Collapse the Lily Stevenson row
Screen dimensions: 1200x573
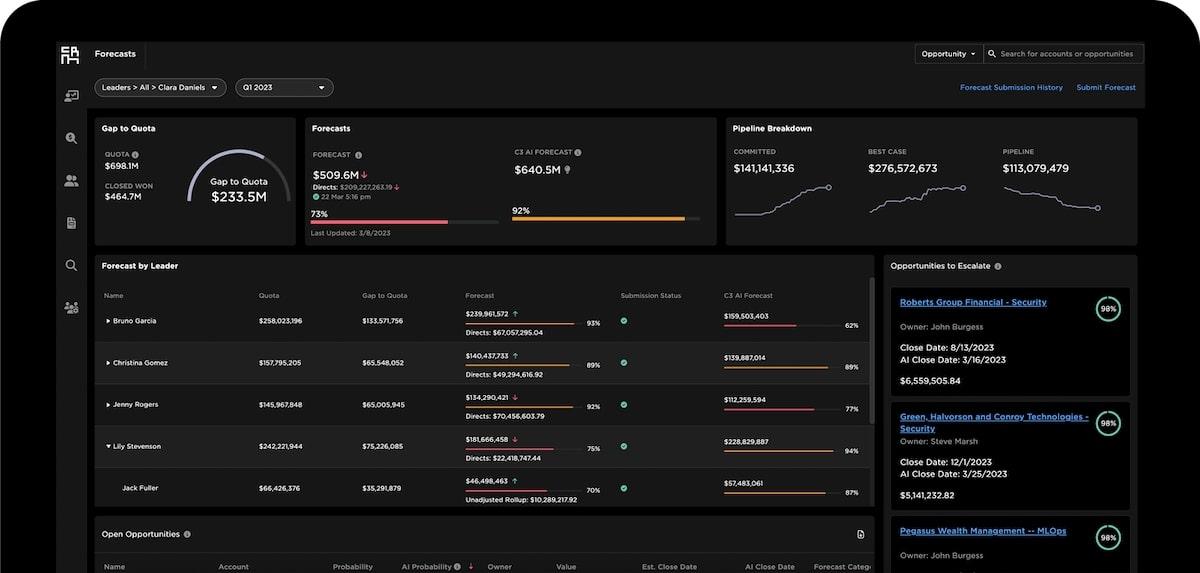[108, 447]
